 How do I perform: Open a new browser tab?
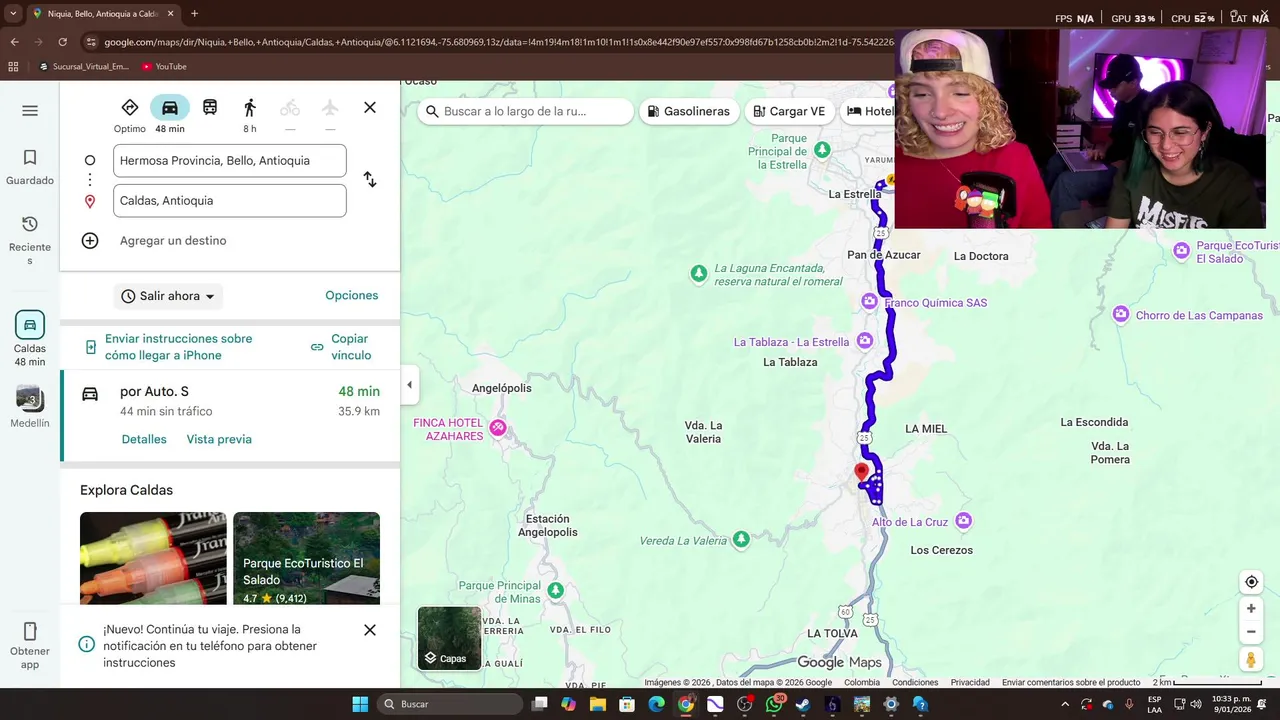[x=194, y=14]
